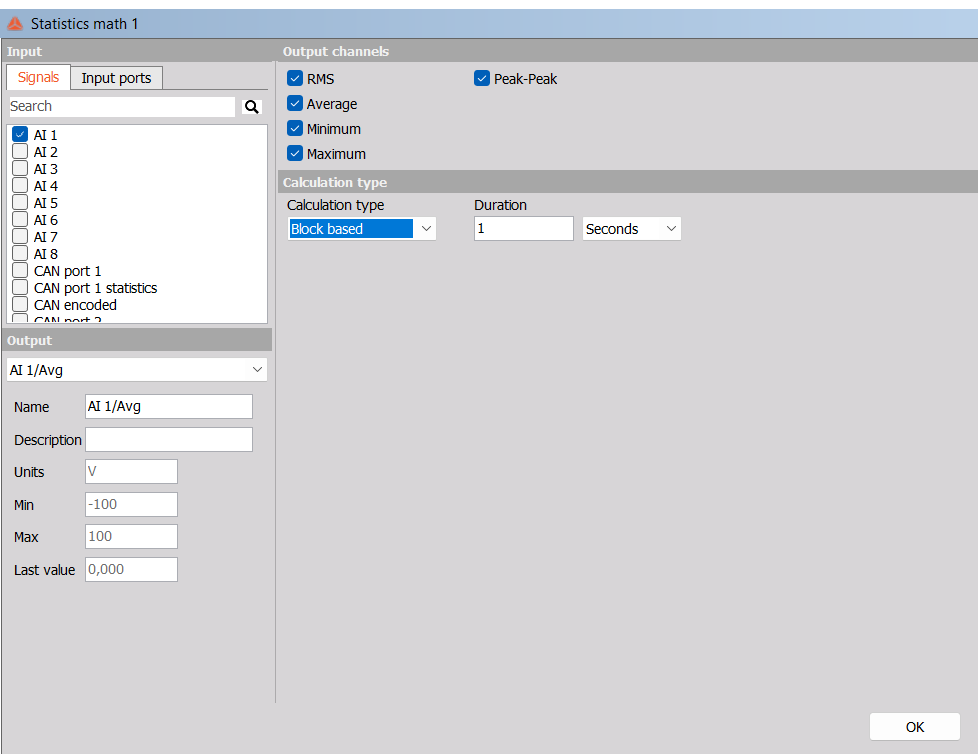Open the Calculation type dropdown
The width and height of the screenshot is (978, 754).
coord(362,229)
